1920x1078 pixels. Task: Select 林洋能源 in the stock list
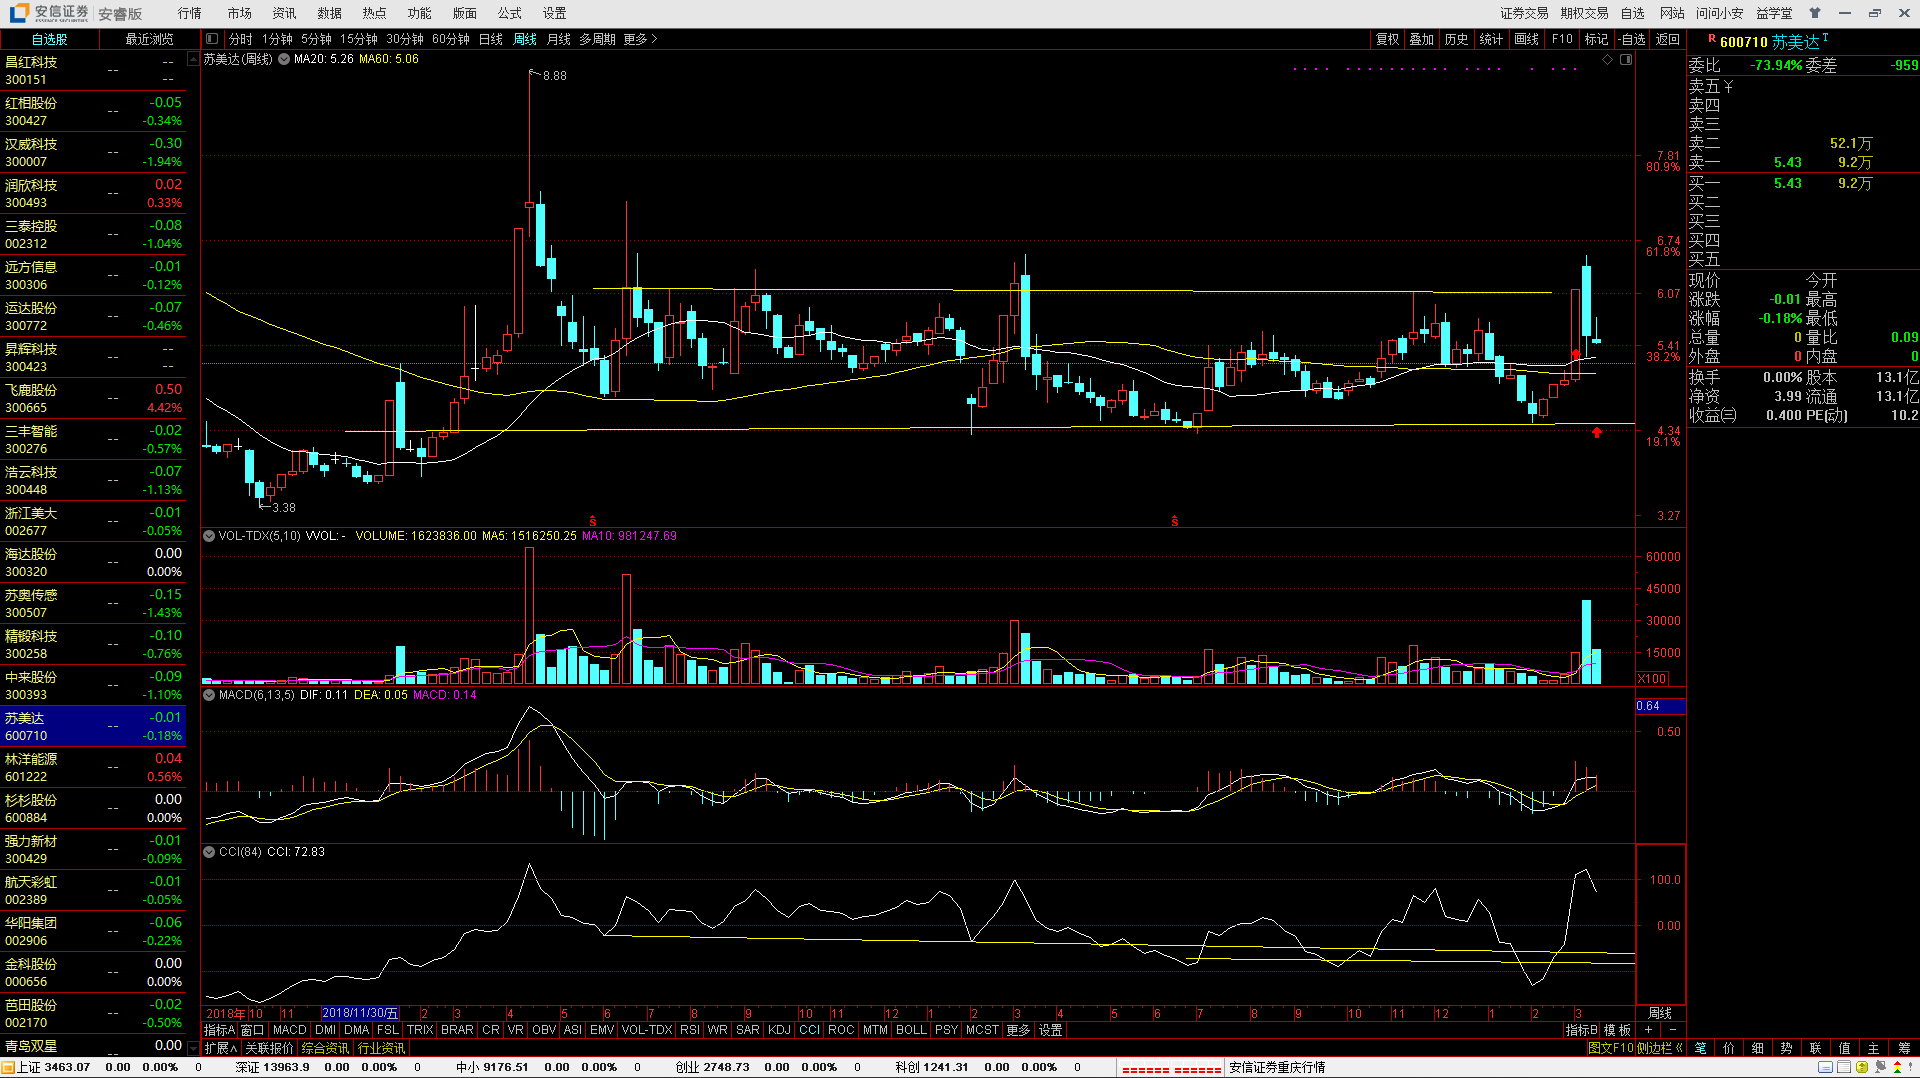[x=93, y=768]
